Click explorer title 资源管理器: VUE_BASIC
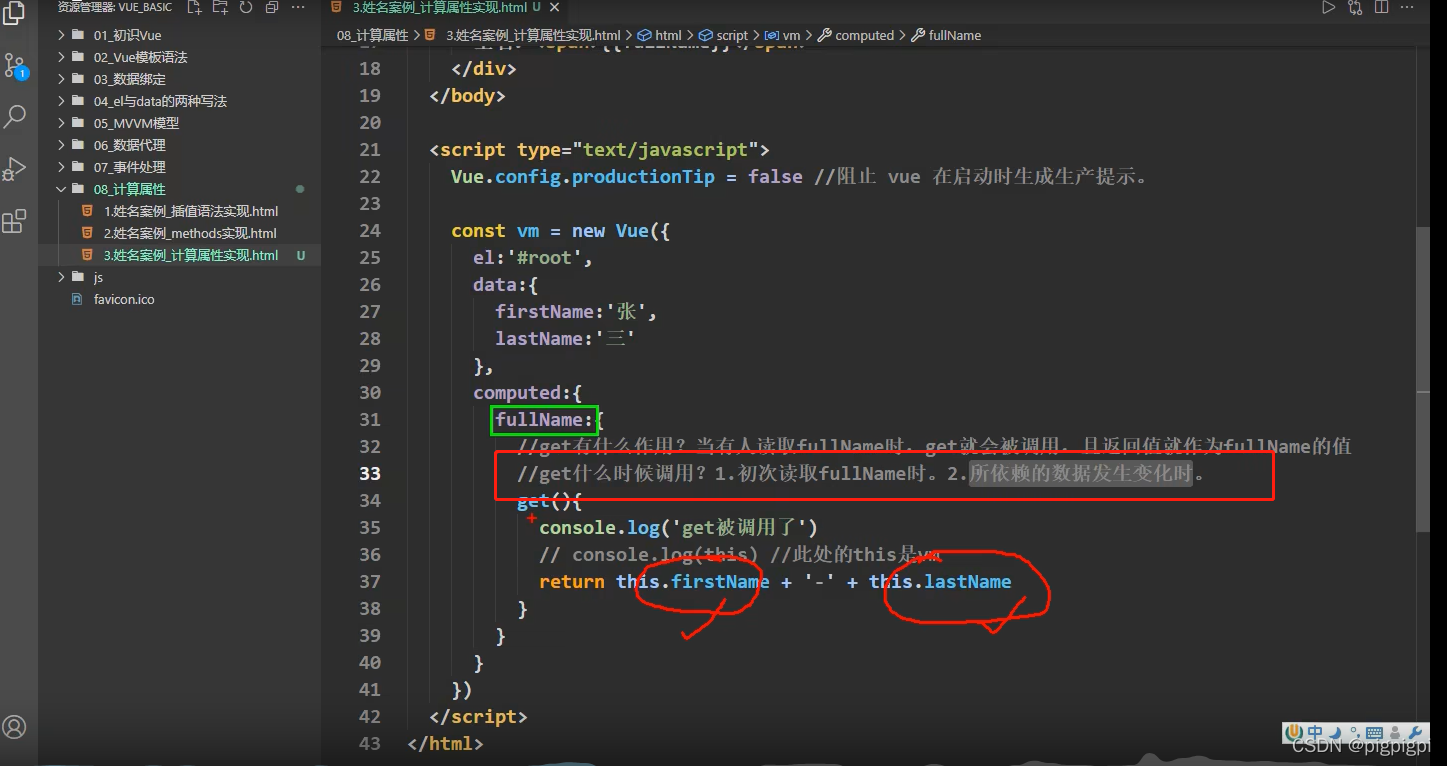Image resolution: width=1447 pixels, height=766 pixels. tap(115, 7)
